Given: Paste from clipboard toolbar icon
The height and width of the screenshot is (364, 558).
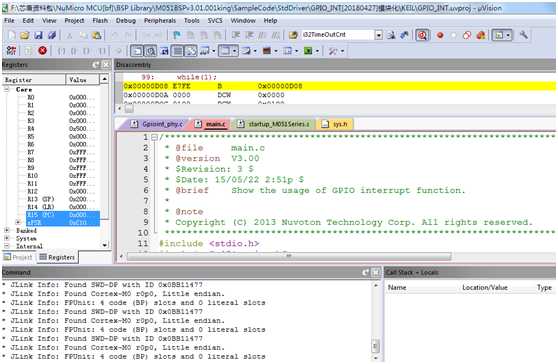Looking at the screenshot, I should point(96,35).
